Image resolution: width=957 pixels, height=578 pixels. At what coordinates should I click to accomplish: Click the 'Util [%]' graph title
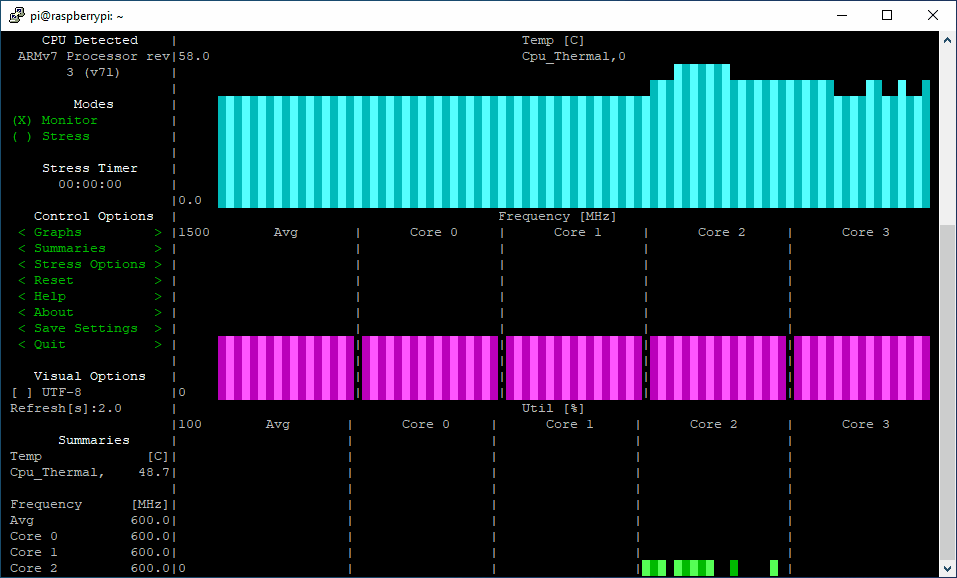(x=553, y=408)
